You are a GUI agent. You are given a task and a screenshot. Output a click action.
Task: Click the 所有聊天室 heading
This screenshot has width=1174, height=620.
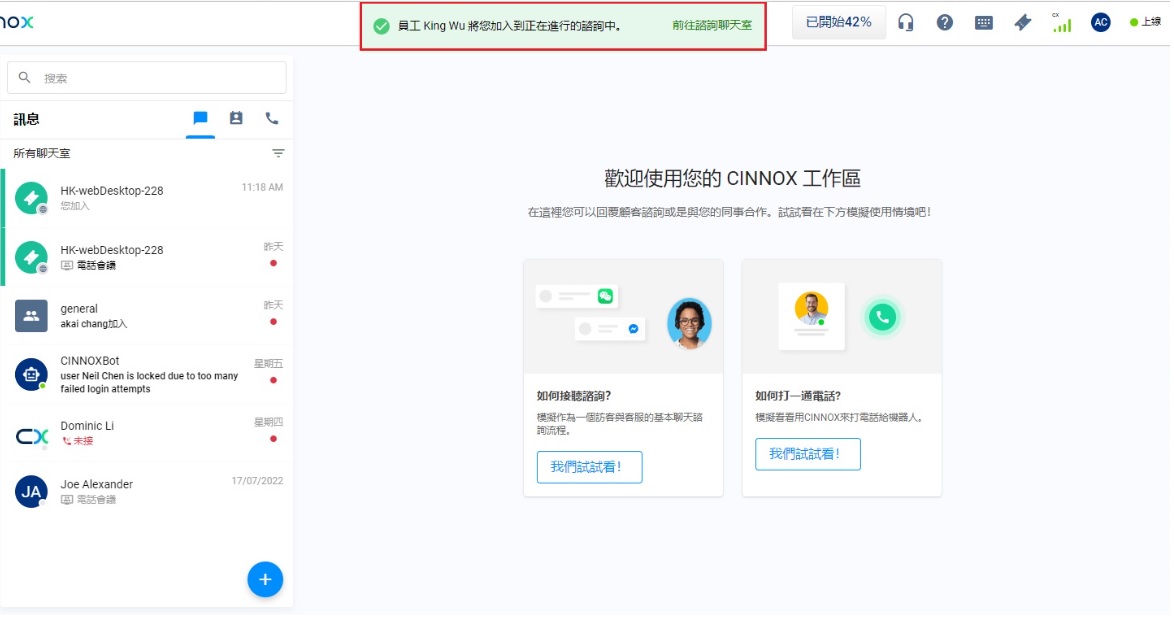point(42,154)
